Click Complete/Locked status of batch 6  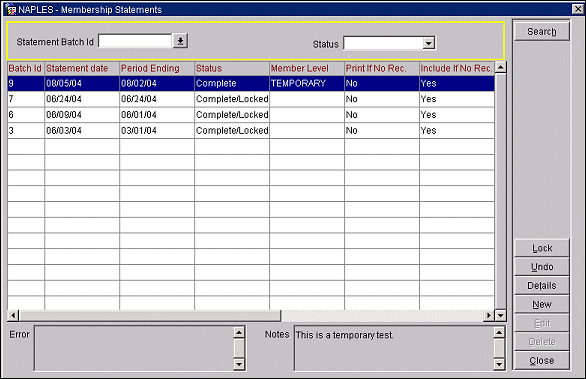(x=232, y=115)
